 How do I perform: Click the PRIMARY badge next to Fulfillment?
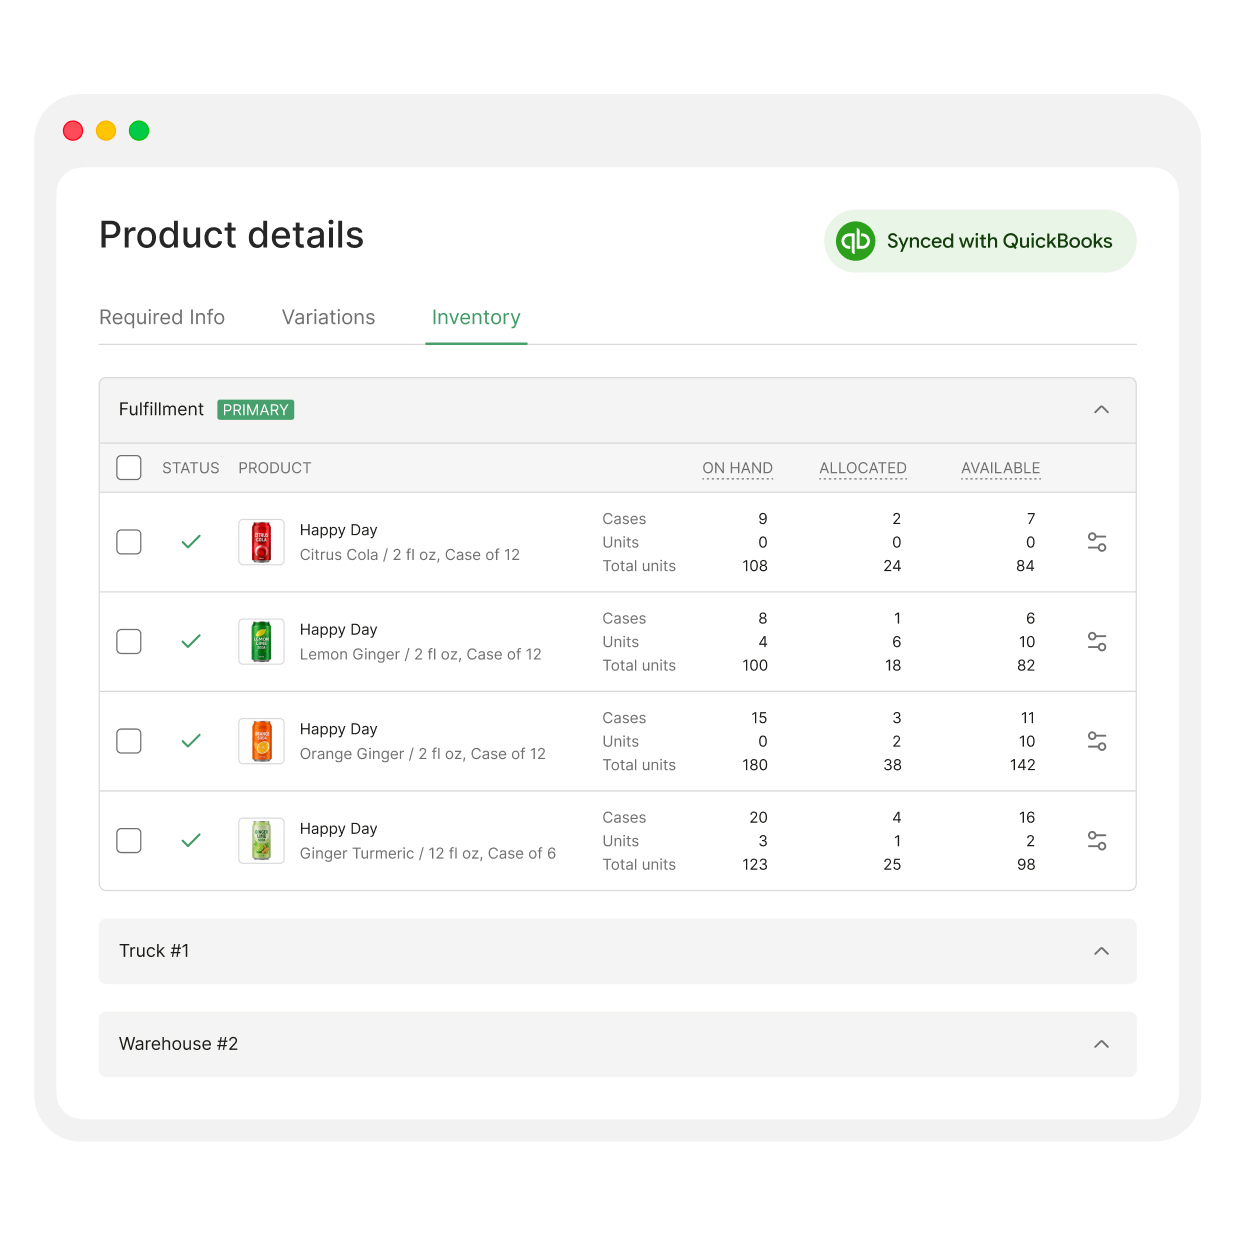255,410
